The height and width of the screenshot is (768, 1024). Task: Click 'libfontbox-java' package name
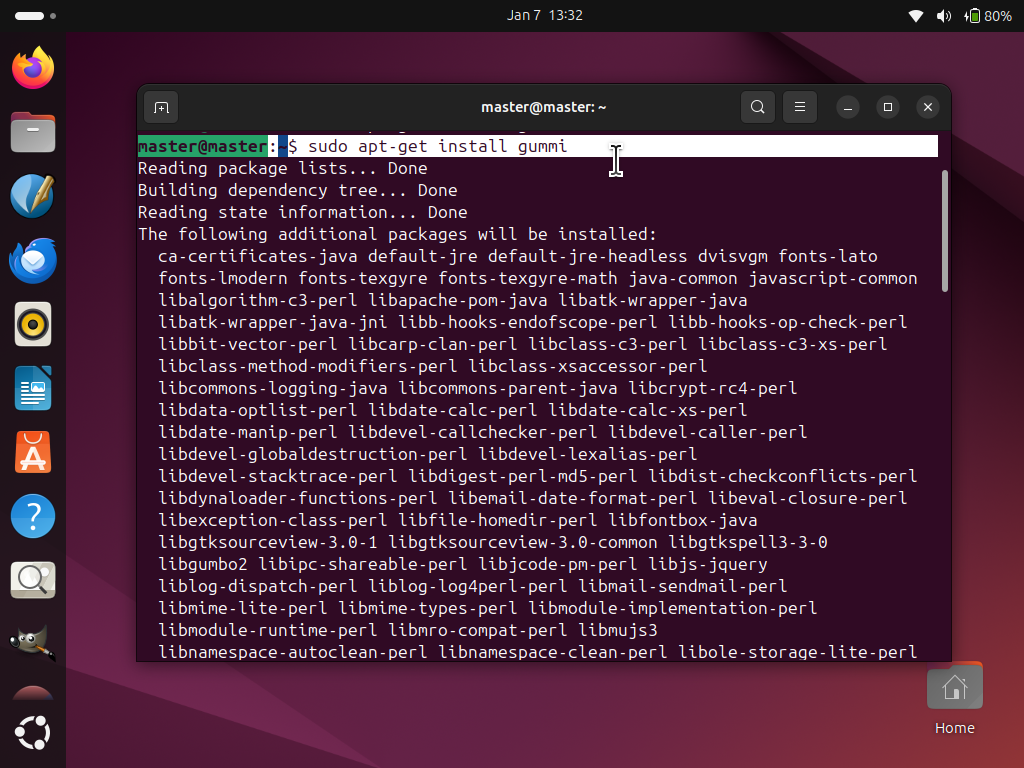683,520
